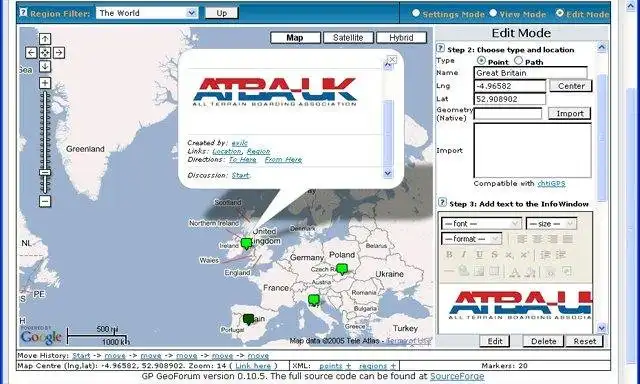
Task: Pan the map up with arrow button
Action: 45,39
